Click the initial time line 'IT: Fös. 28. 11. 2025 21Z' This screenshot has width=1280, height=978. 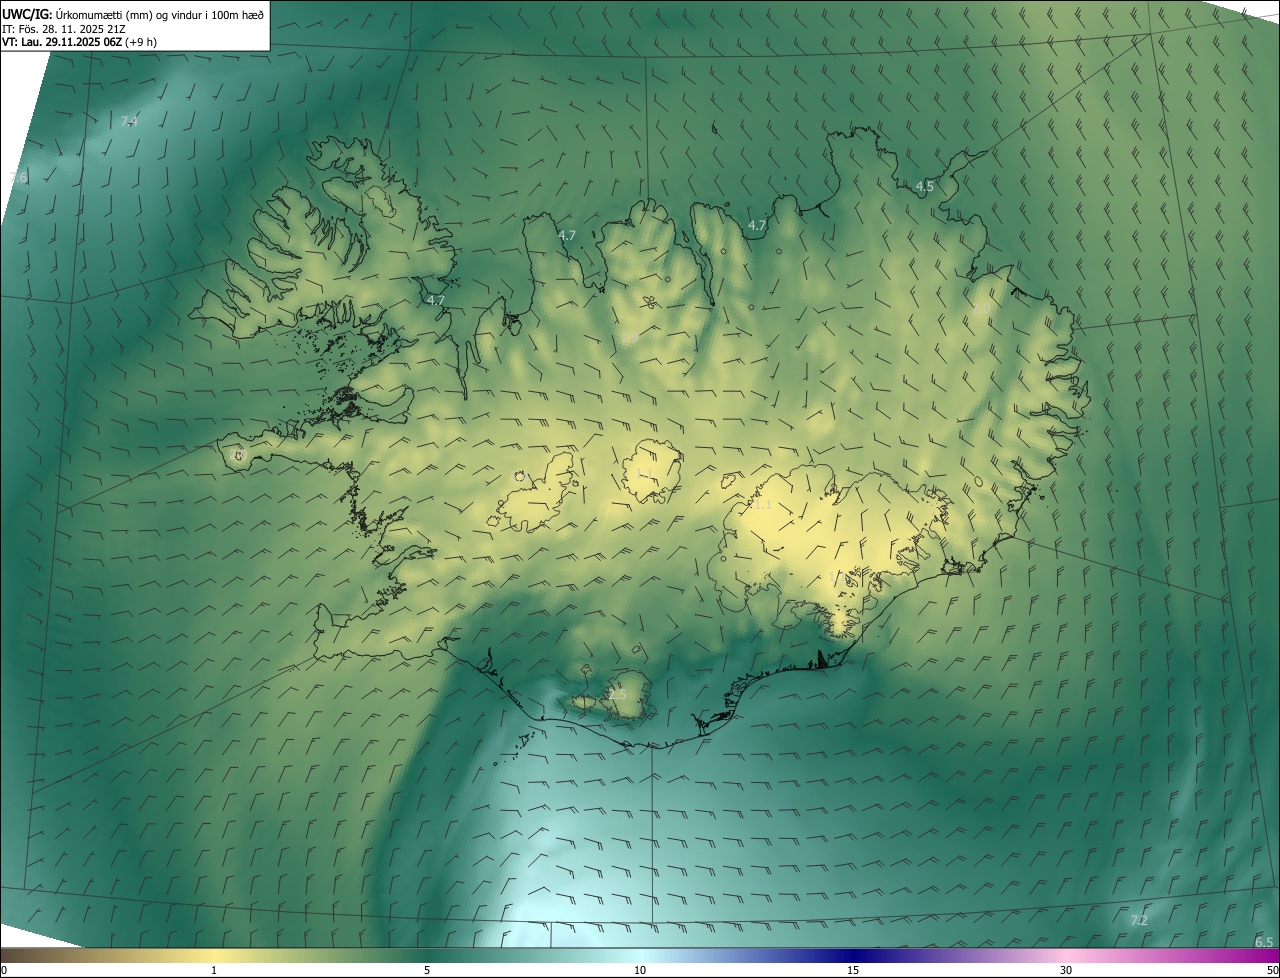pos(64,29)
